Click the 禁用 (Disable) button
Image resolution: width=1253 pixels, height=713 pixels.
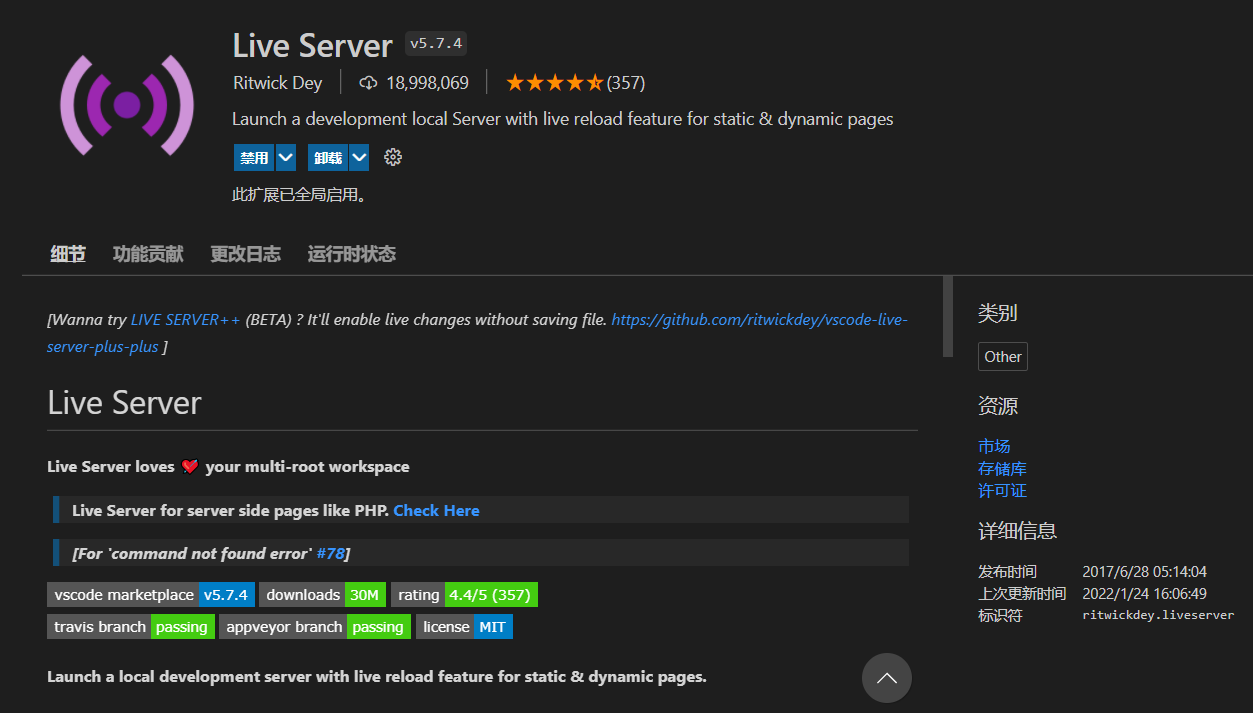[255, 158]
